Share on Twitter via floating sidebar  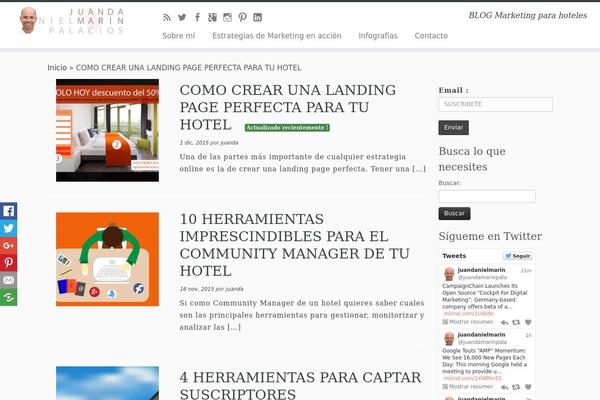[x=8, y=228]
